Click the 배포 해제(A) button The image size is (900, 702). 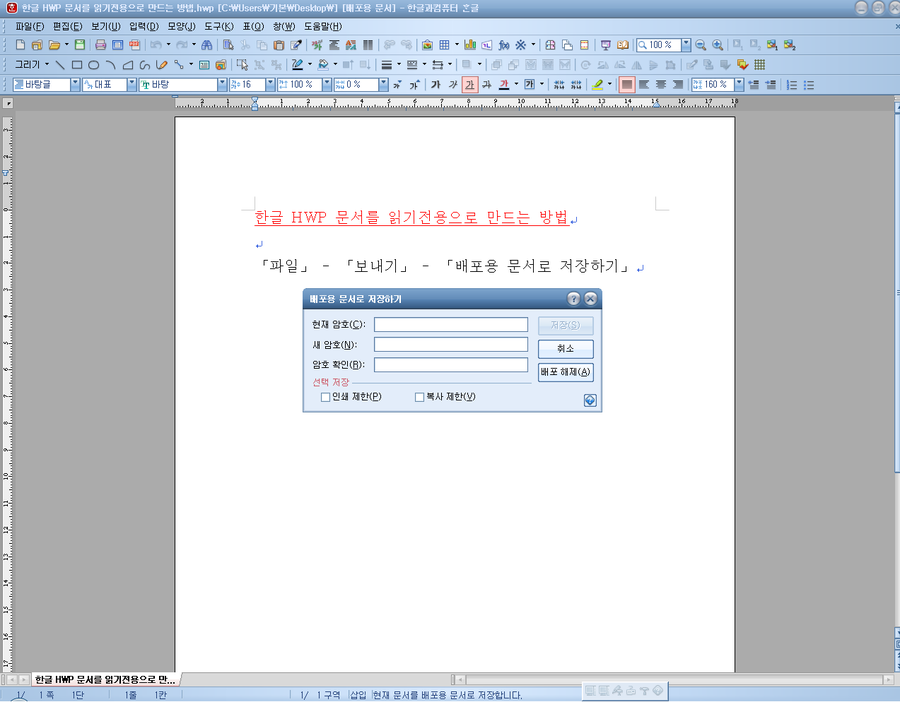pos(565,372)
